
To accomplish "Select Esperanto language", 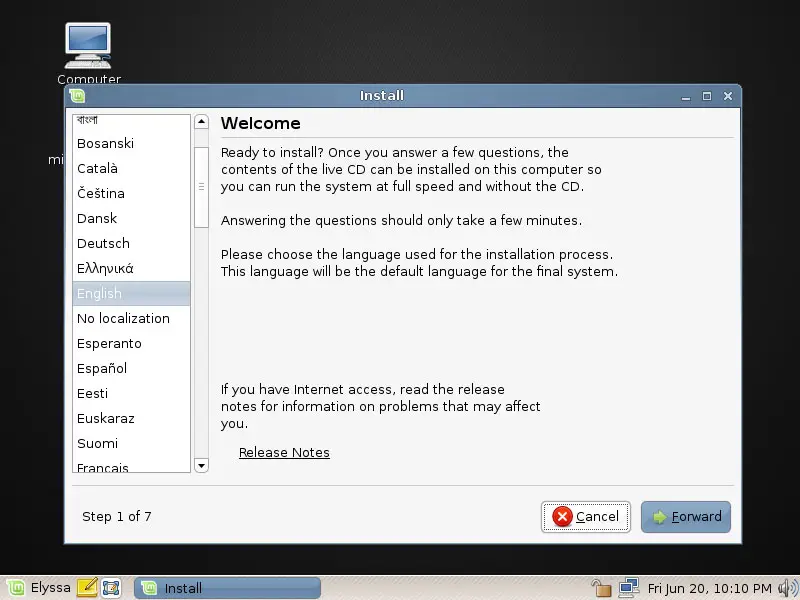I will pyautogui.click(x=131, y=343).
